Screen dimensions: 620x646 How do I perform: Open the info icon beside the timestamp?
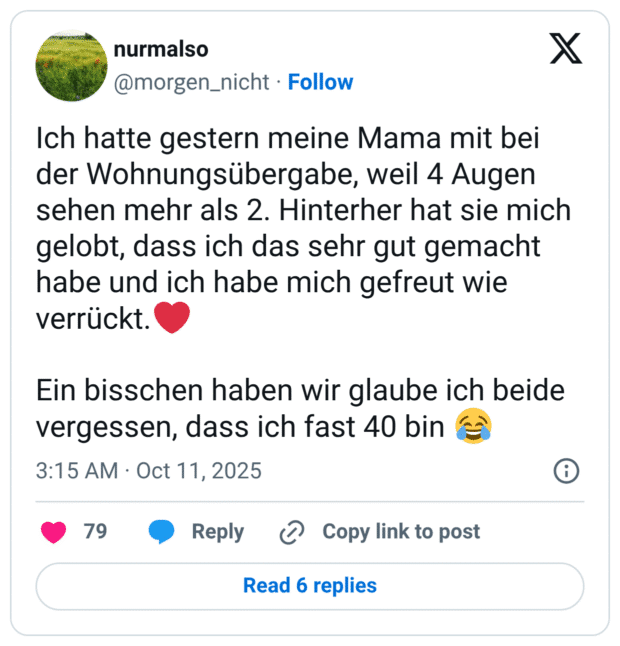click(565, 470)
